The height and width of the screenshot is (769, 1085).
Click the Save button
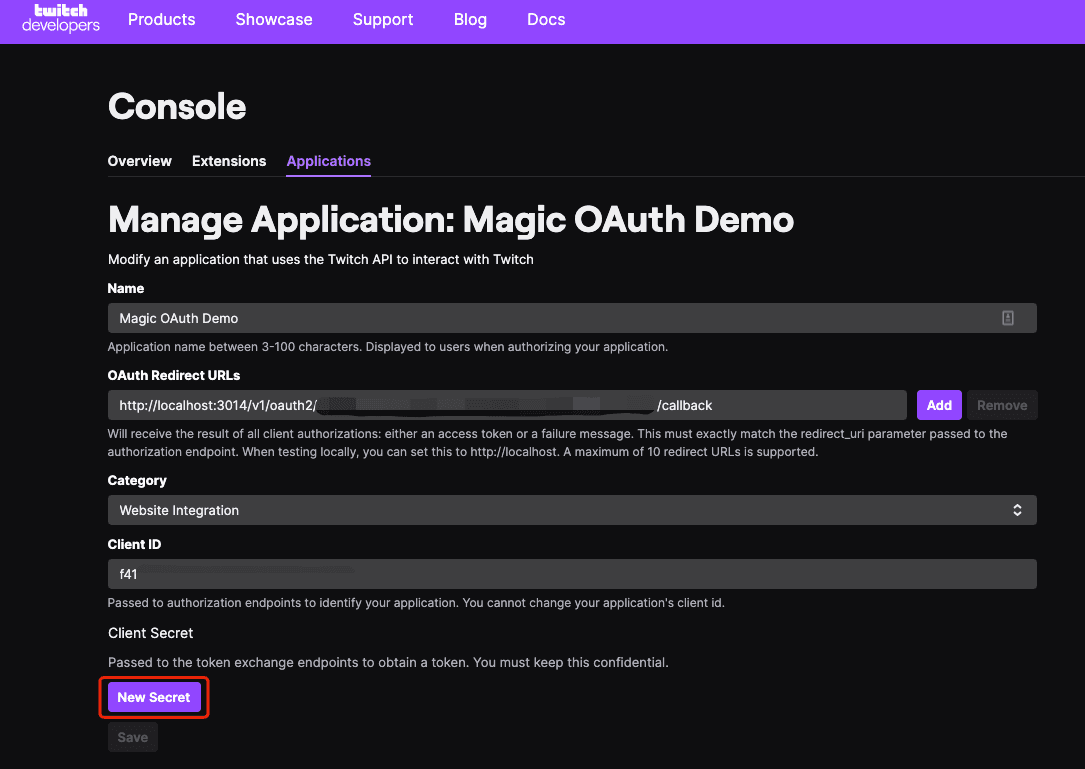[x=132, y=737]
